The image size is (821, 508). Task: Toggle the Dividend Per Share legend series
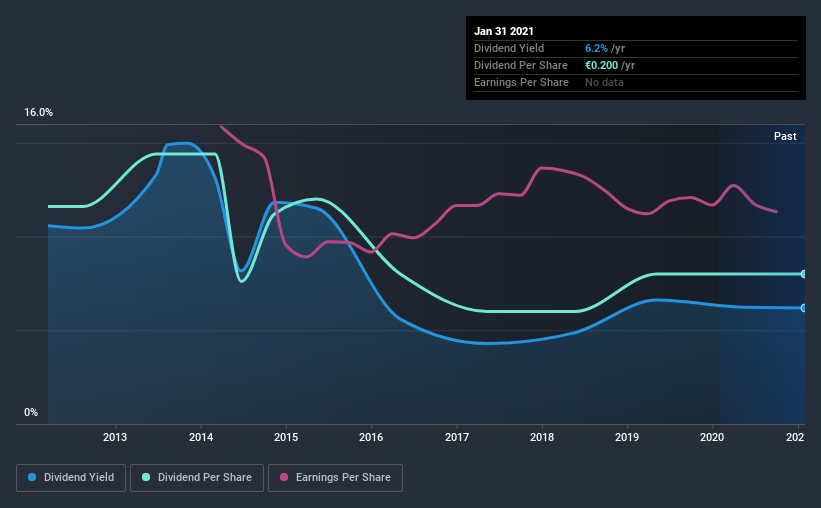tap(197, 478)
